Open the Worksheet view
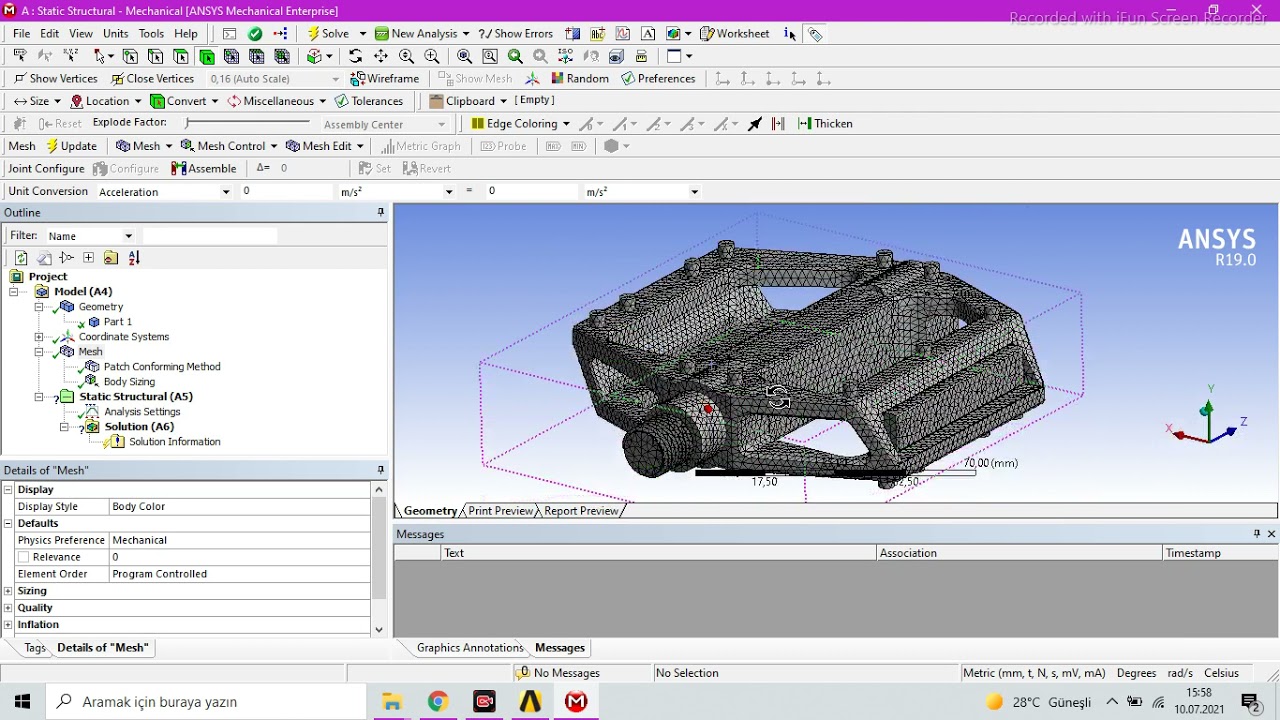This screenshot has height=720, width=1280. 735,33
